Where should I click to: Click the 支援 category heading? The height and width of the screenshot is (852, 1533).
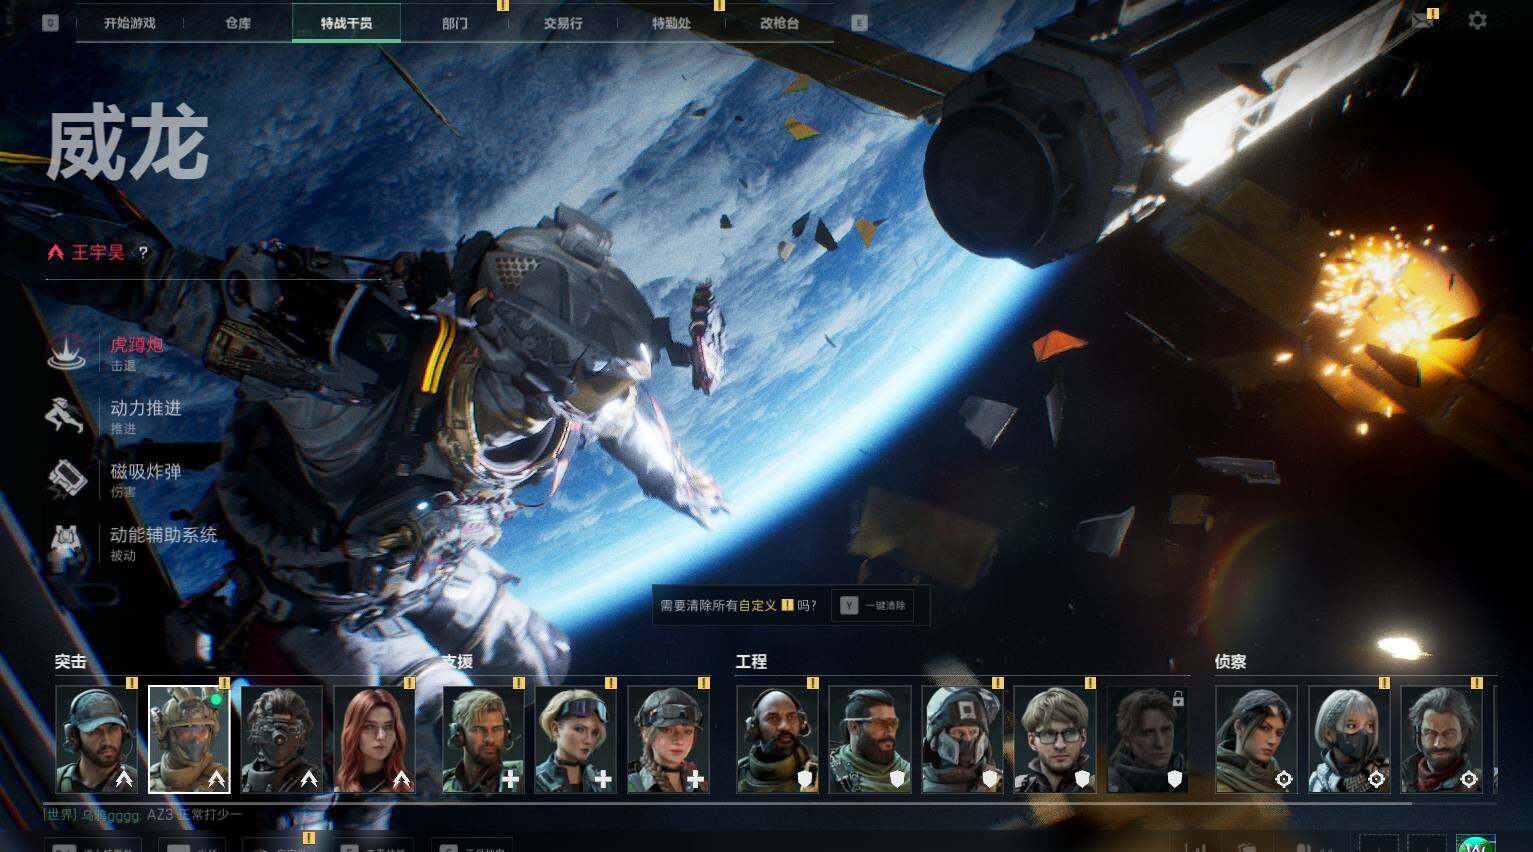(458, 662)
